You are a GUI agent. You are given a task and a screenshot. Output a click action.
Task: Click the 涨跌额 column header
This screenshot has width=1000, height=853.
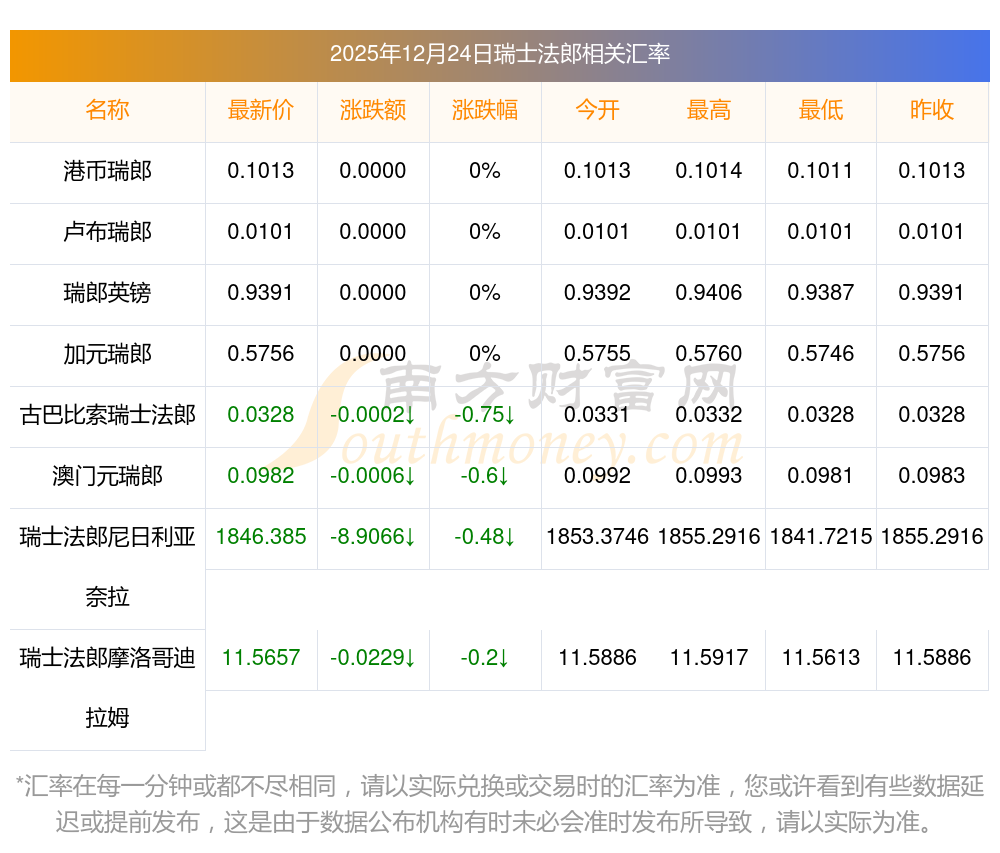pyautogui.click(x=373, y=110)
